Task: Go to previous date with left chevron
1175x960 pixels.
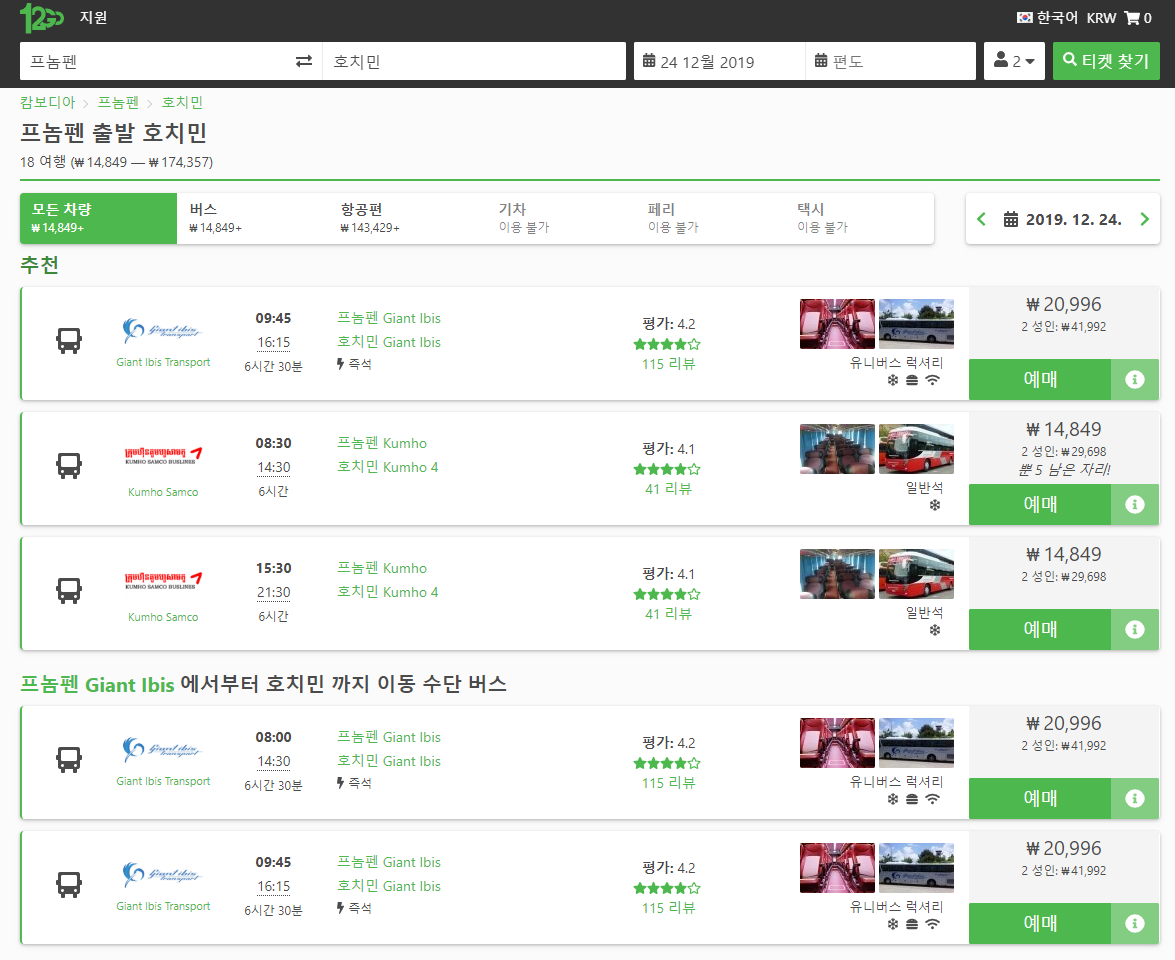Action: pyautogui.click(x=982, y=219)
